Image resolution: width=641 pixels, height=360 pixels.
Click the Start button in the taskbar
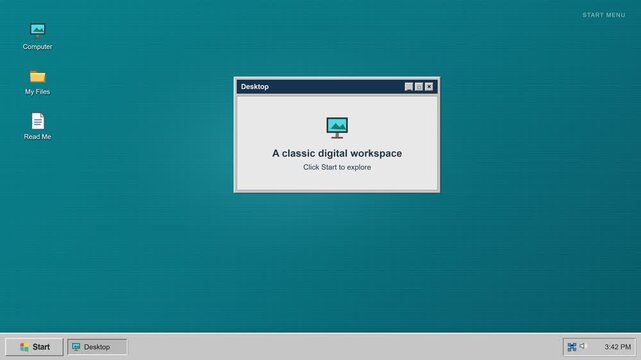[34, 347]
